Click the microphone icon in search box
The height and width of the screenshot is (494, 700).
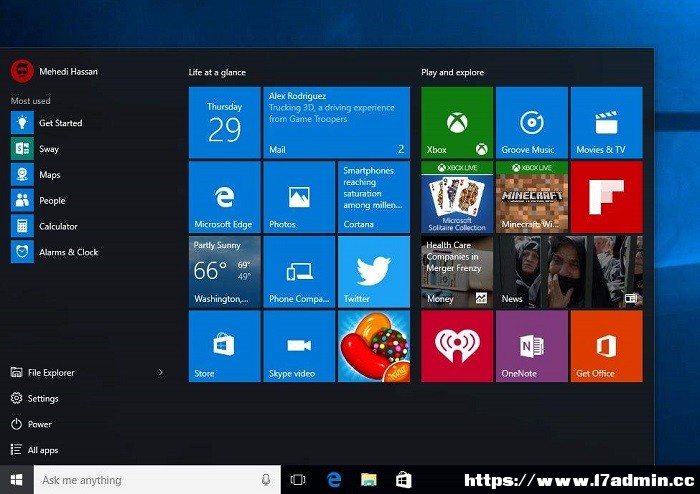[266, 480]
